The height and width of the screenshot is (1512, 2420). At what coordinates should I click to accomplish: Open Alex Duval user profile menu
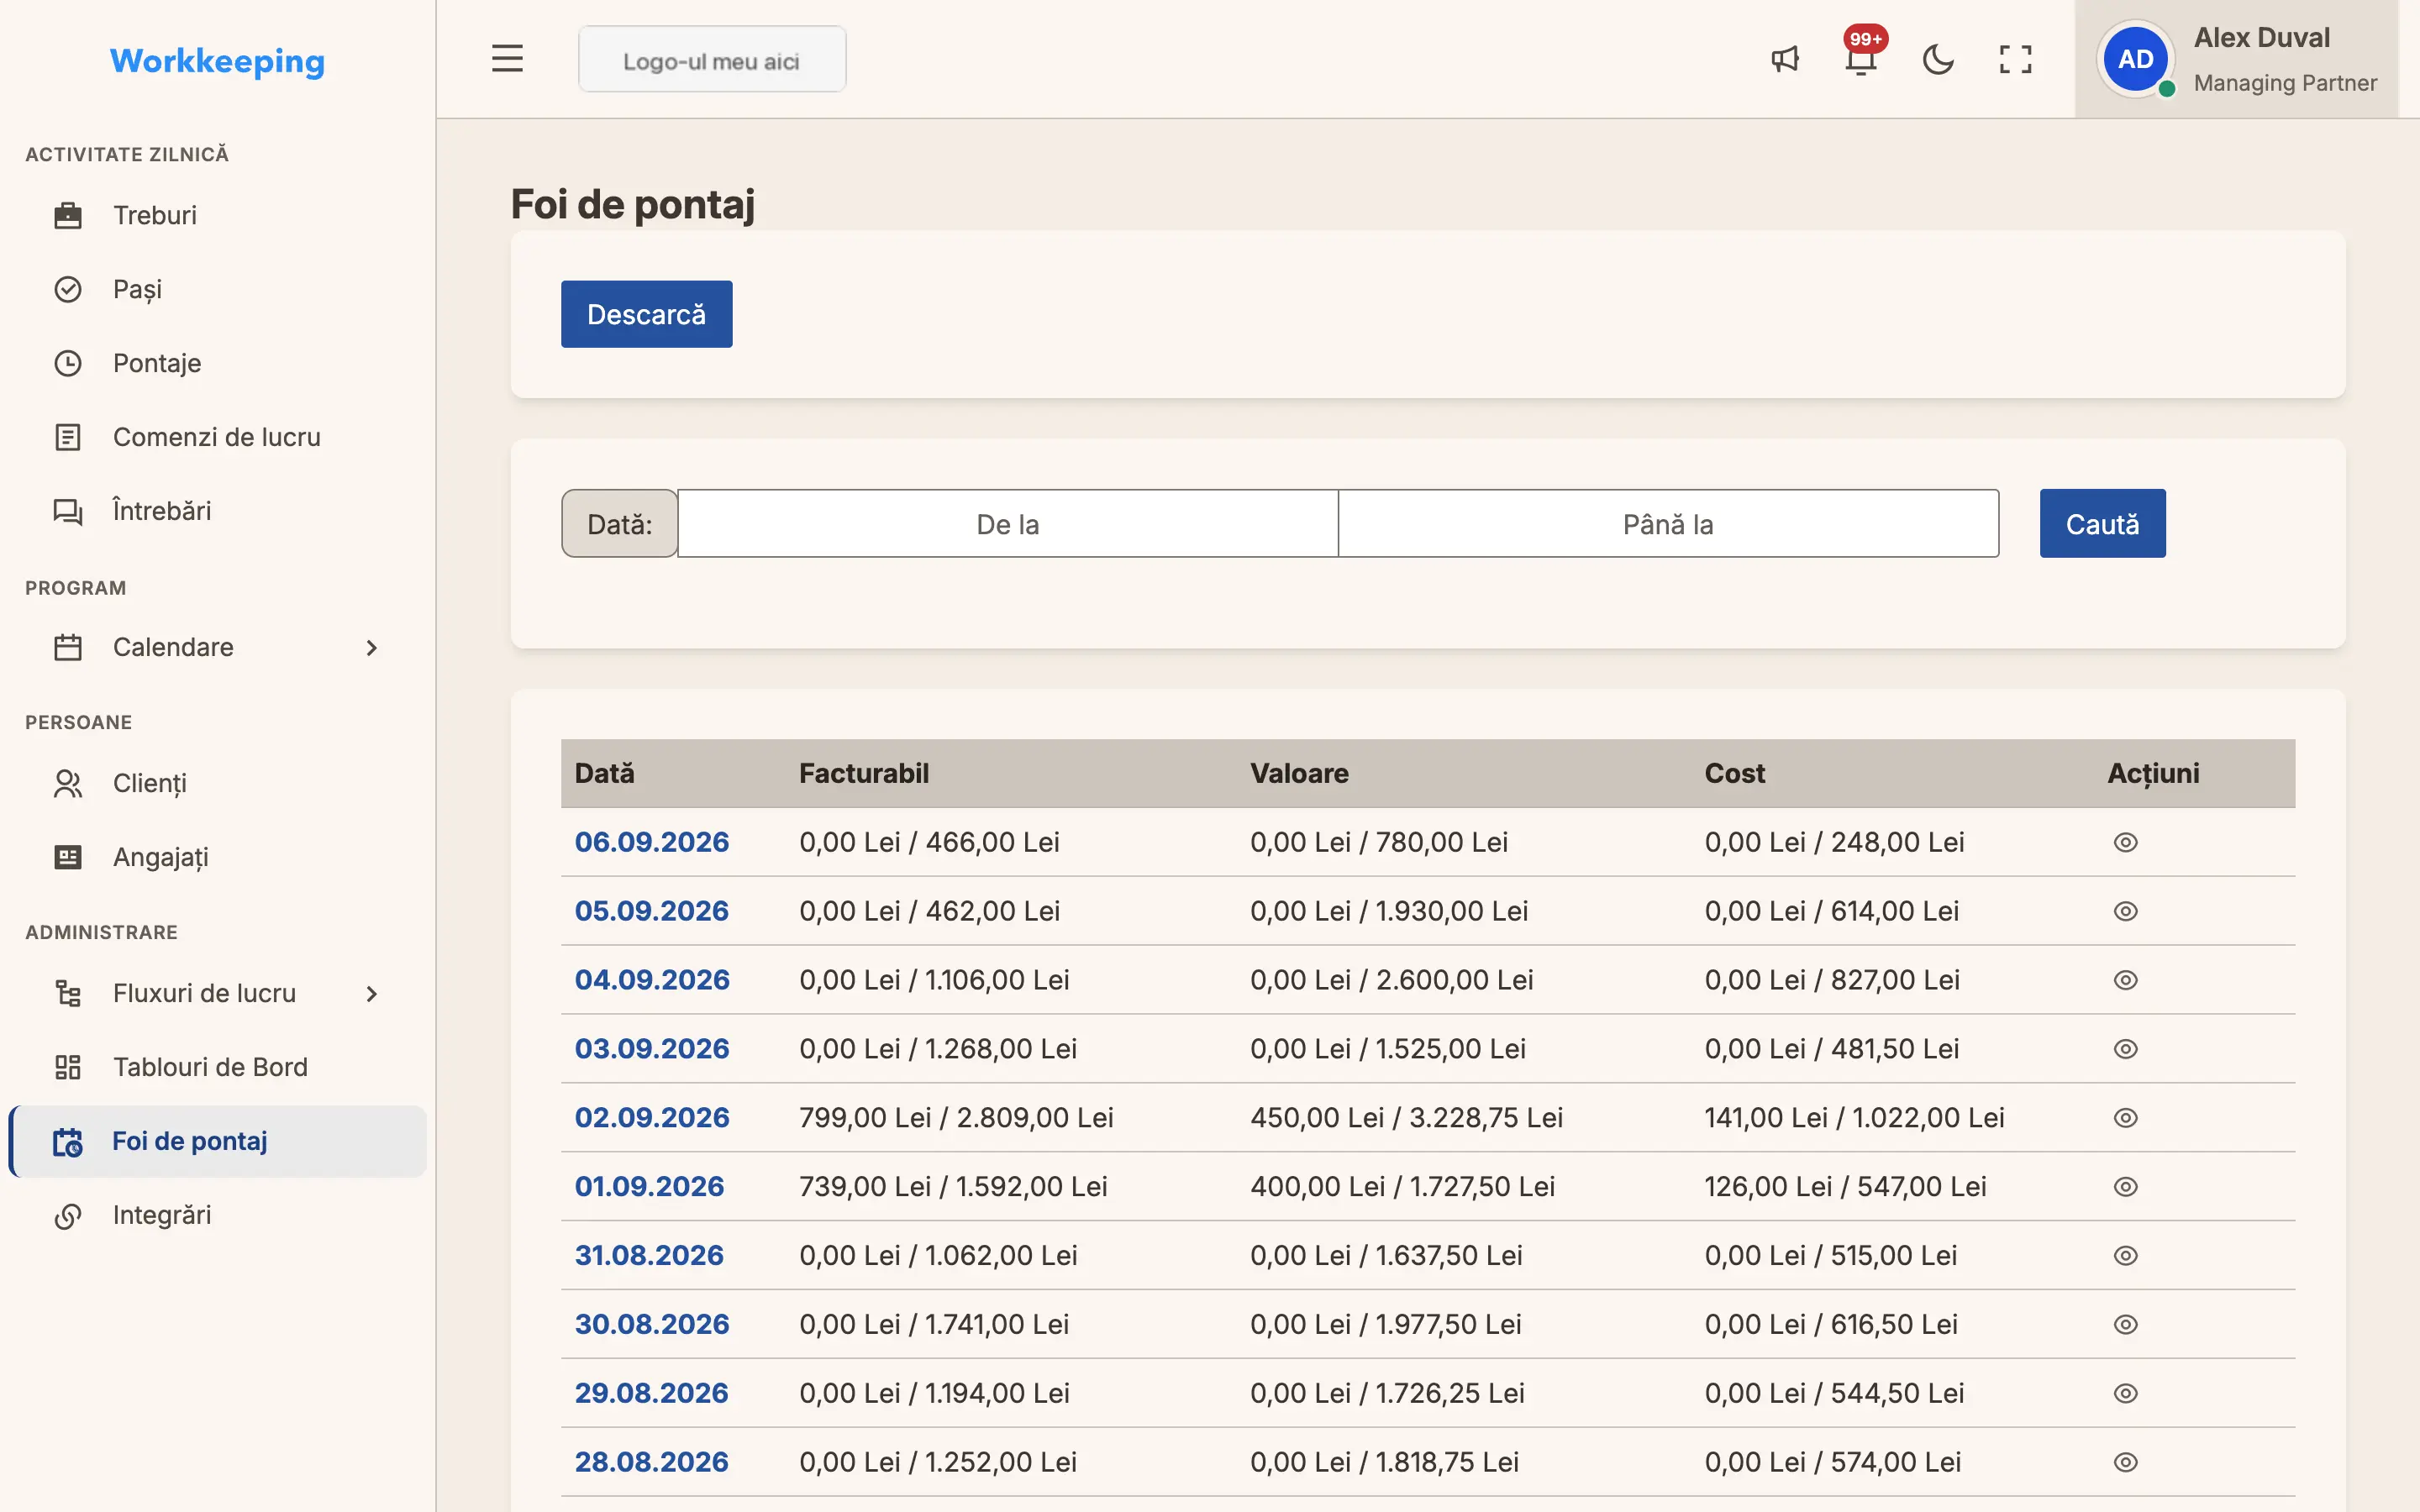(2236, 59)
